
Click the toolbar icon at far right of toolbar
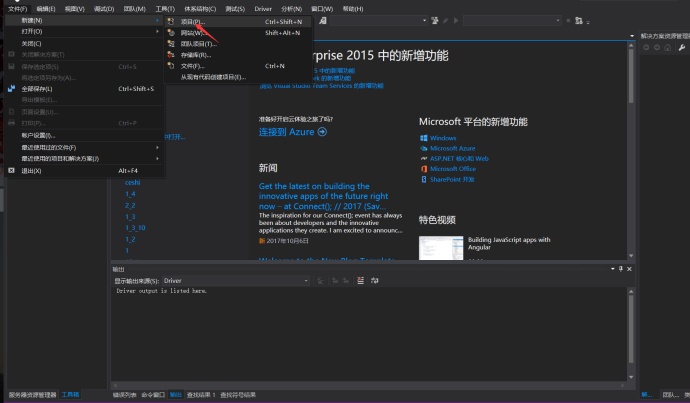point(579,20)
